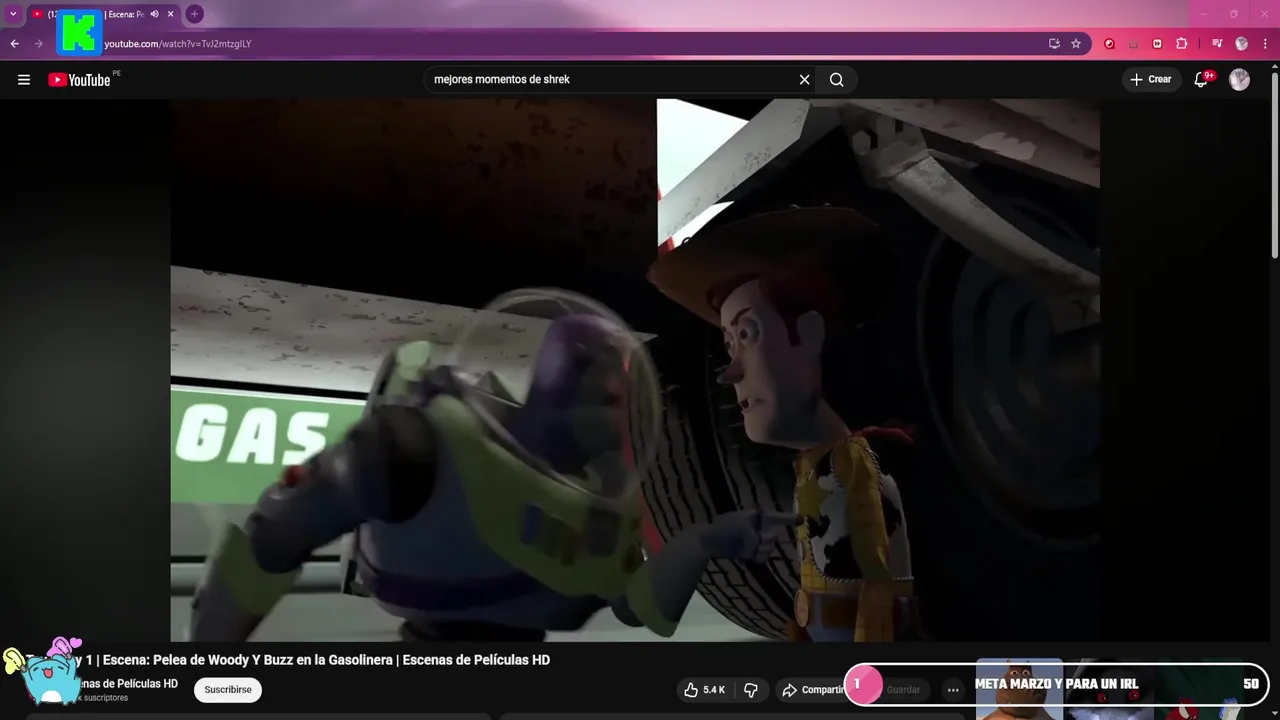Image resolution: width=1280 pixels, height=720 pixels.
Task: Go to the YouTube home logo
Action: click(x=79, y=80)
